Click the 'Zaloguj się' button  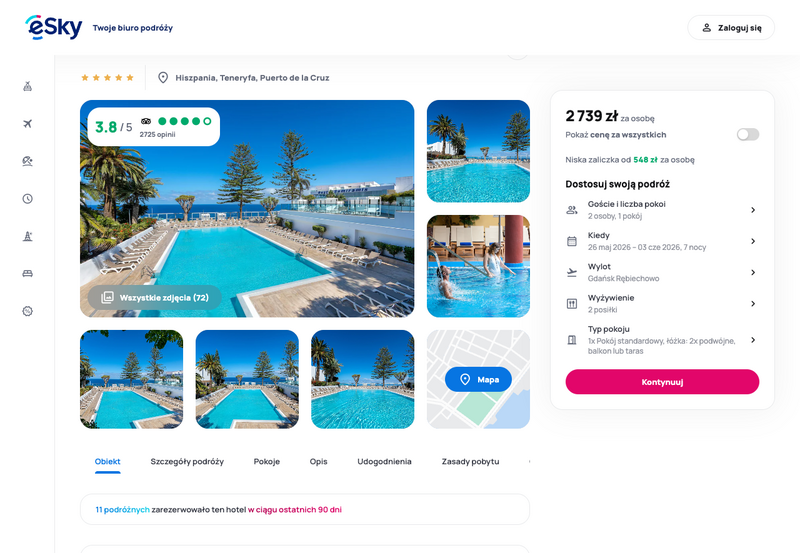pos(731,28)
